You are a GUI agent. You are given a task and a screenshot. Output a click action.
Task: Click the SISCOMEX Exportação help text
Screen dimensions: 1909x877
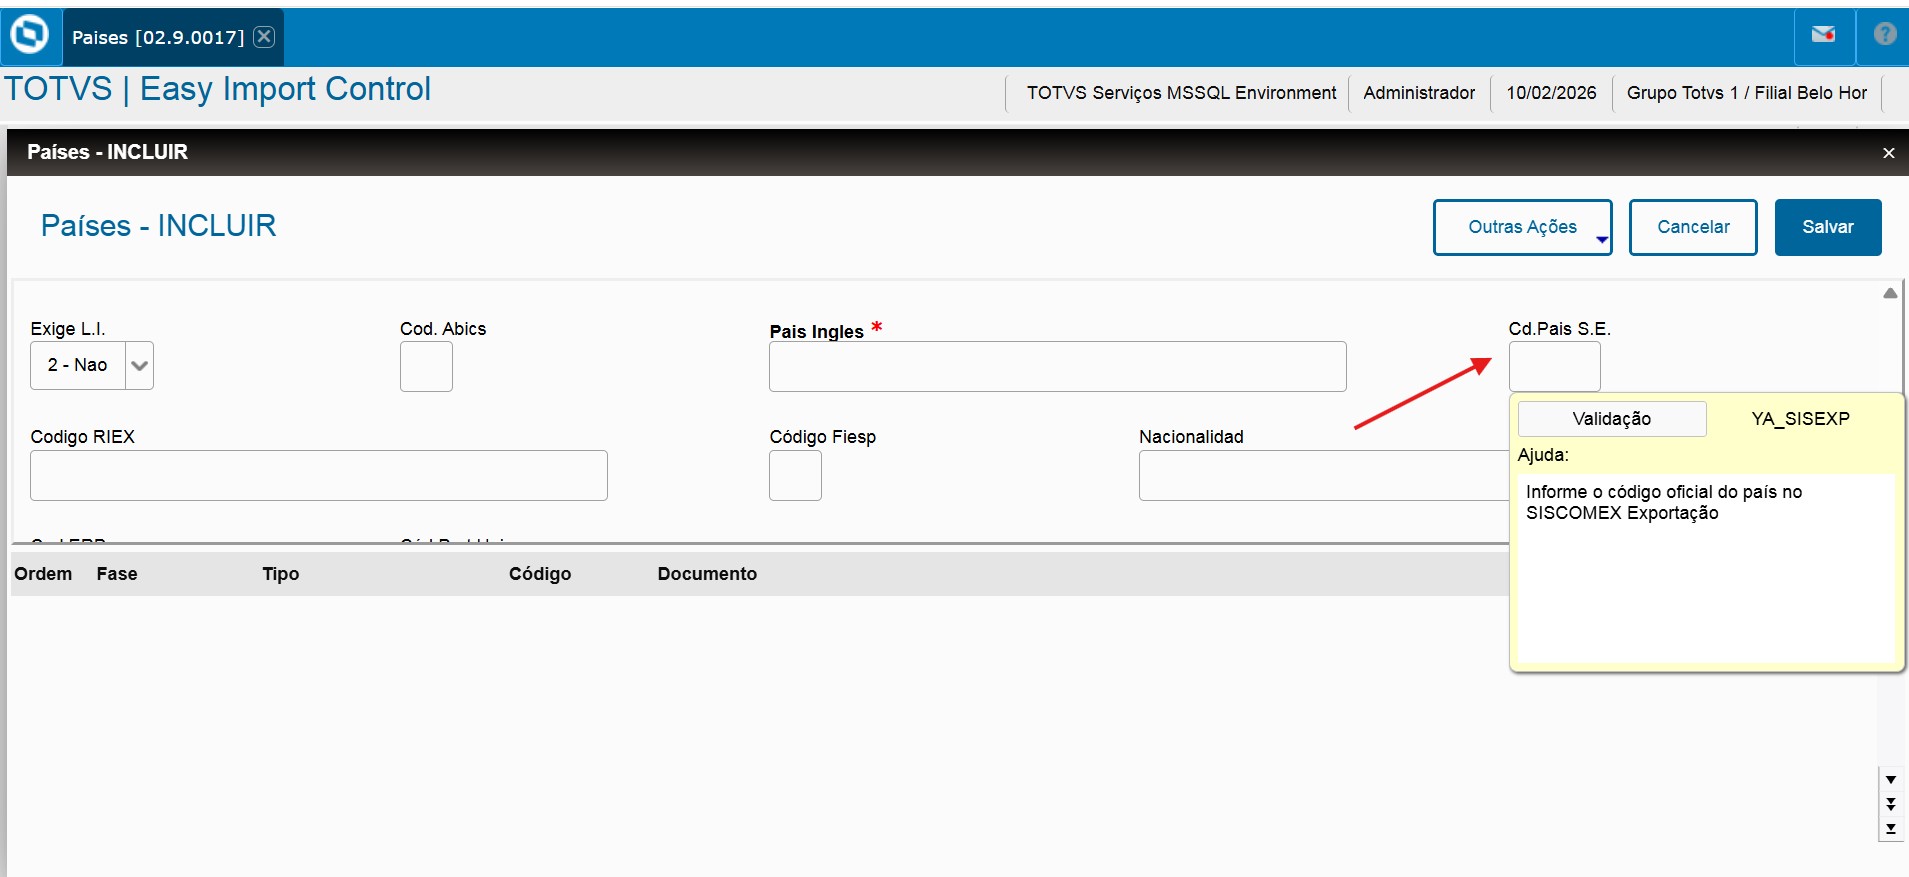pyautogui.click(x=1622, y=513)
